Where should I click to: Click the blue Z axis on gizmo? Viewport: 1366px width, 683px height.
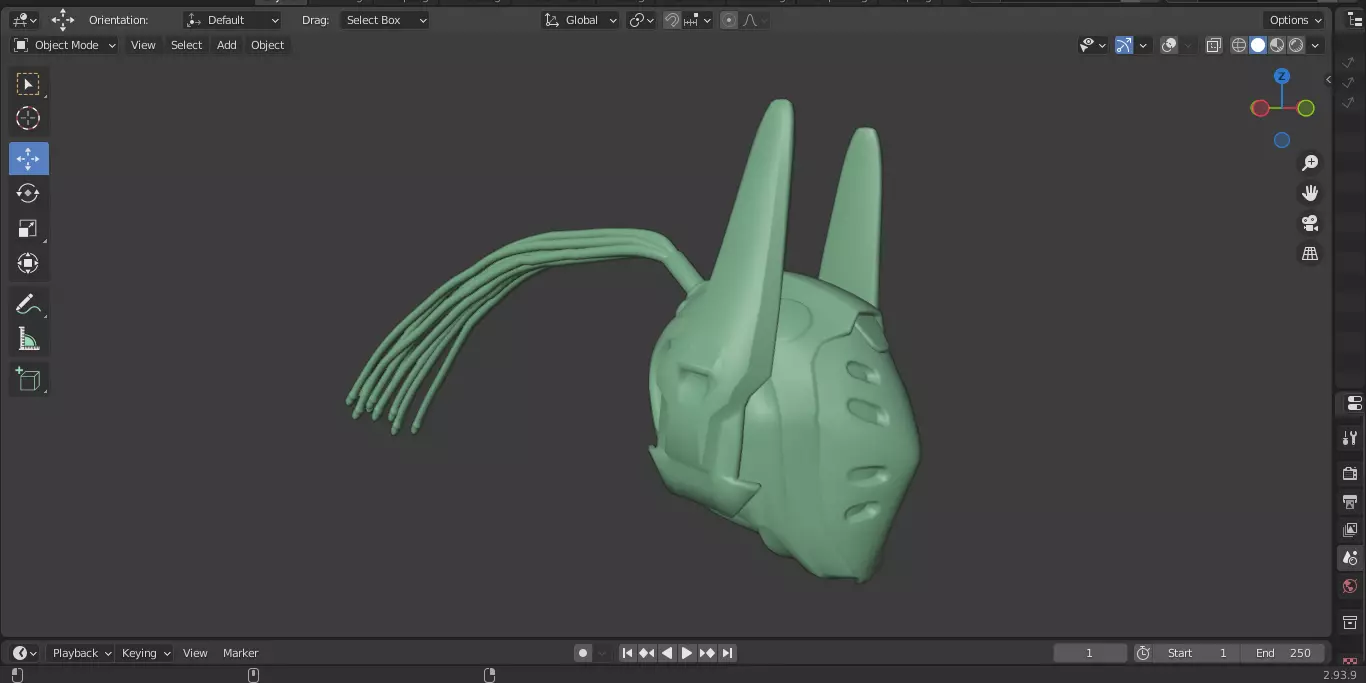1282,76
